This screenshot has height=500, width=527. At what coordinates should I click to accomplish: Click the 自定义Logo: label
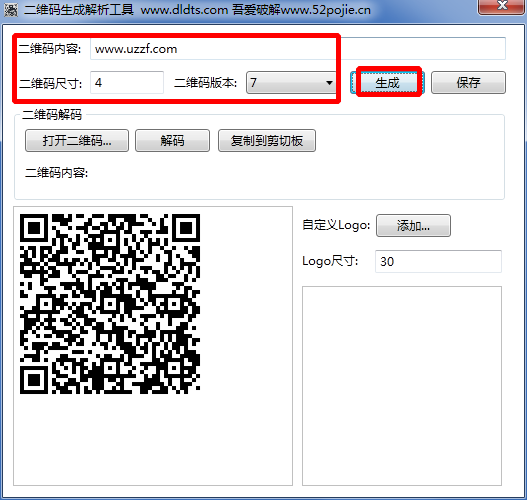(x=336, y=225)
